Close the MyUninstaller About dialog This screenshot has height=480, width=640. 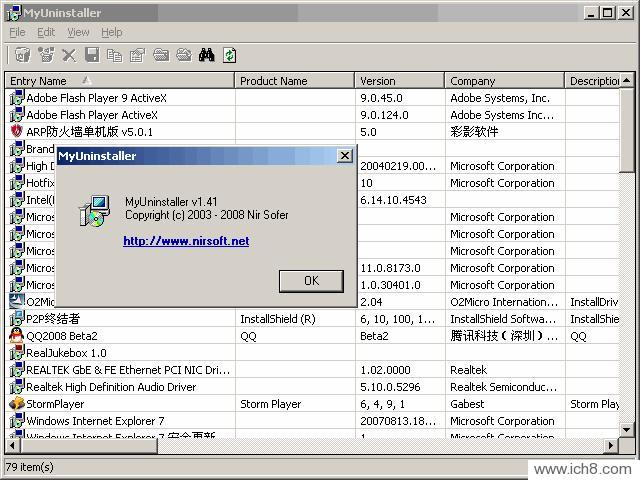click(x=344, y=156)
